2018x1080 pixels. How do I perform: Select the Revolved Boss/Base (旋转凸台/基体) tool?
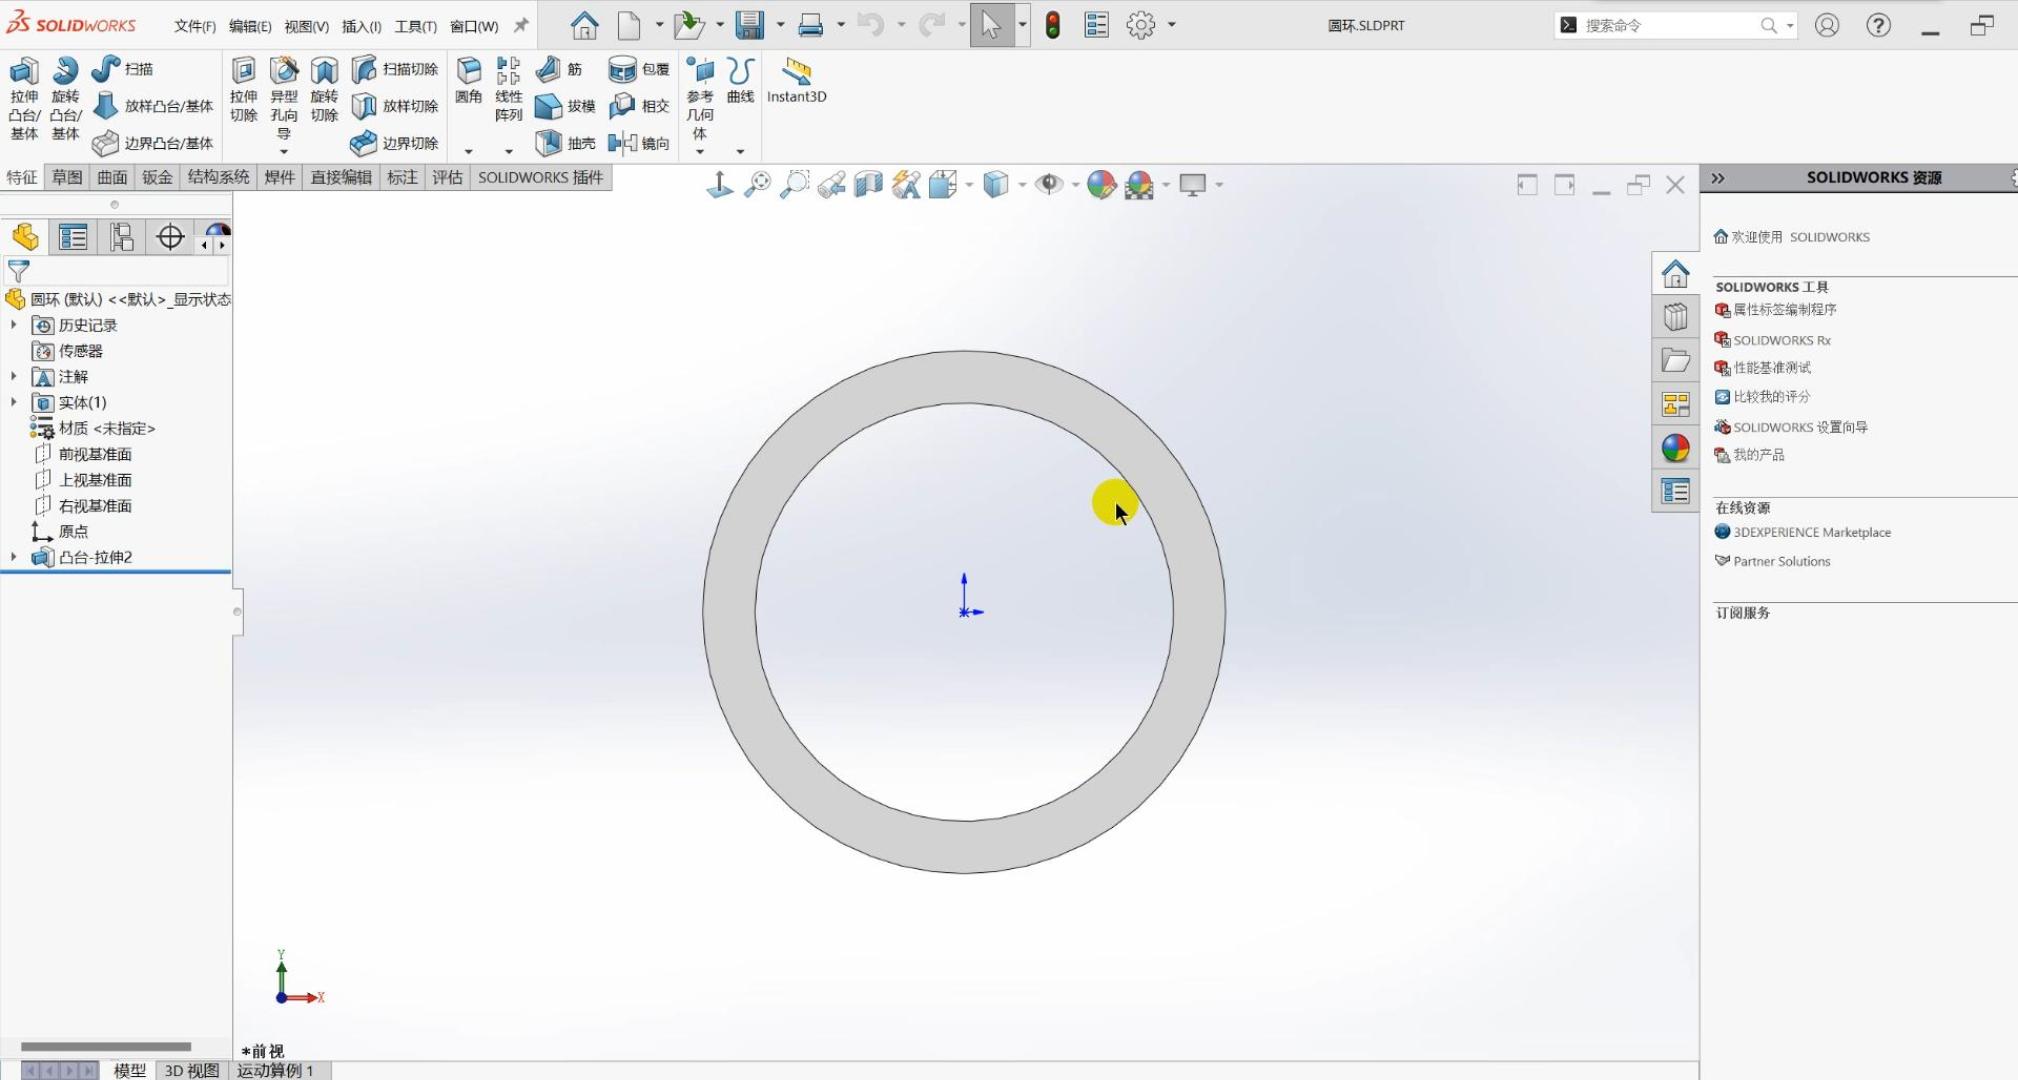pos(65,72)
